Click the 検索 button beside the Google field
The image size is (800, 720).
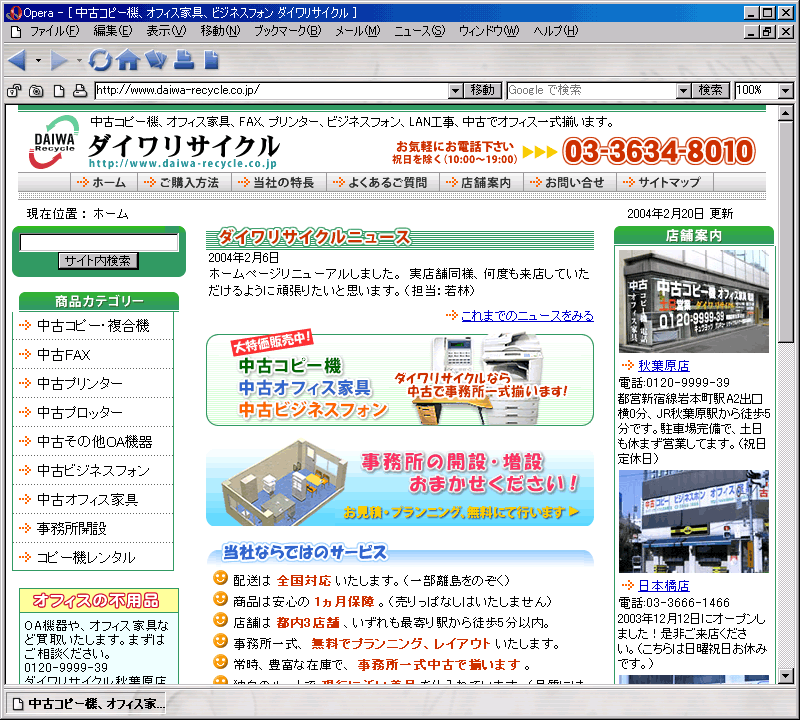[711, 91]
